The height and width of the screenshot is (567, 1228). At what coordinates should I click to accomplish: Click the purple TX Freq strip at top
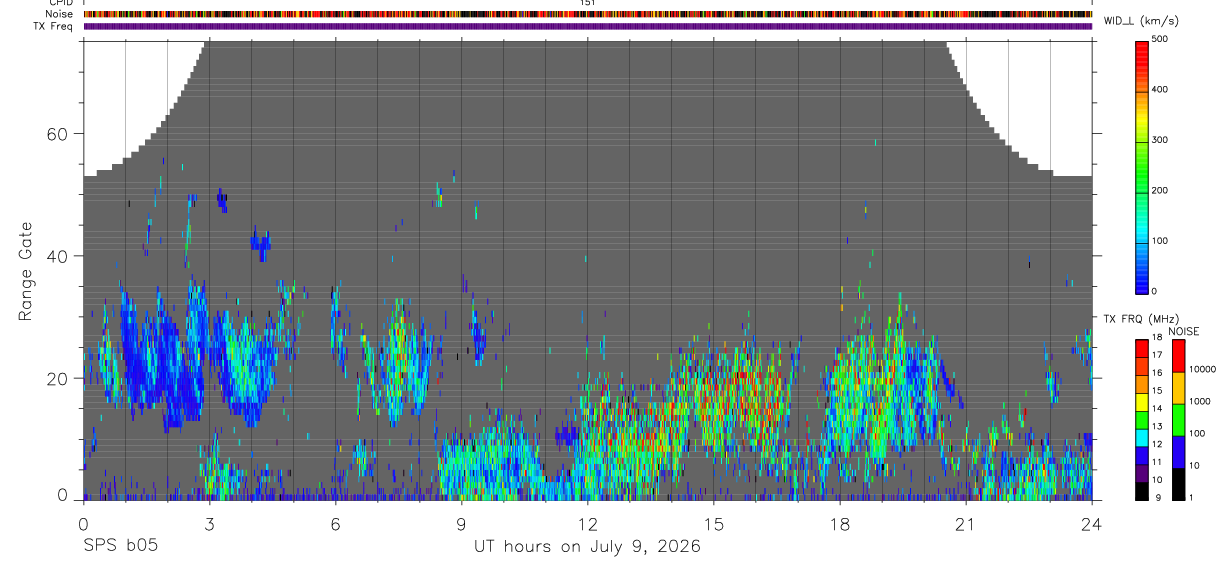click(x=588, y=26)
